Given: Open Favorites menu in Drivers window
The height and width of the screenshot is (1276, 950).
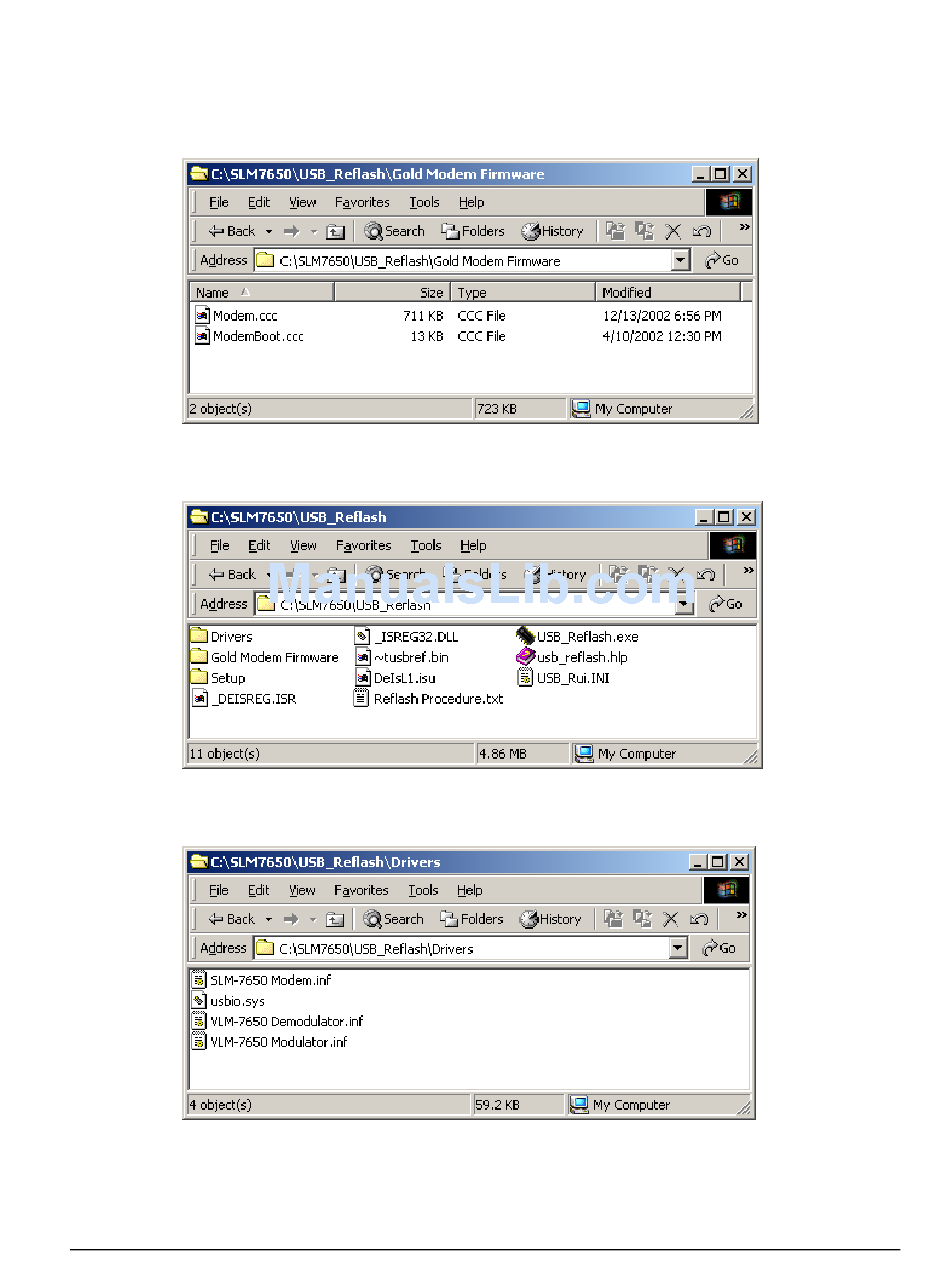Looking at the screenshot, I should [x=361, y=891].
